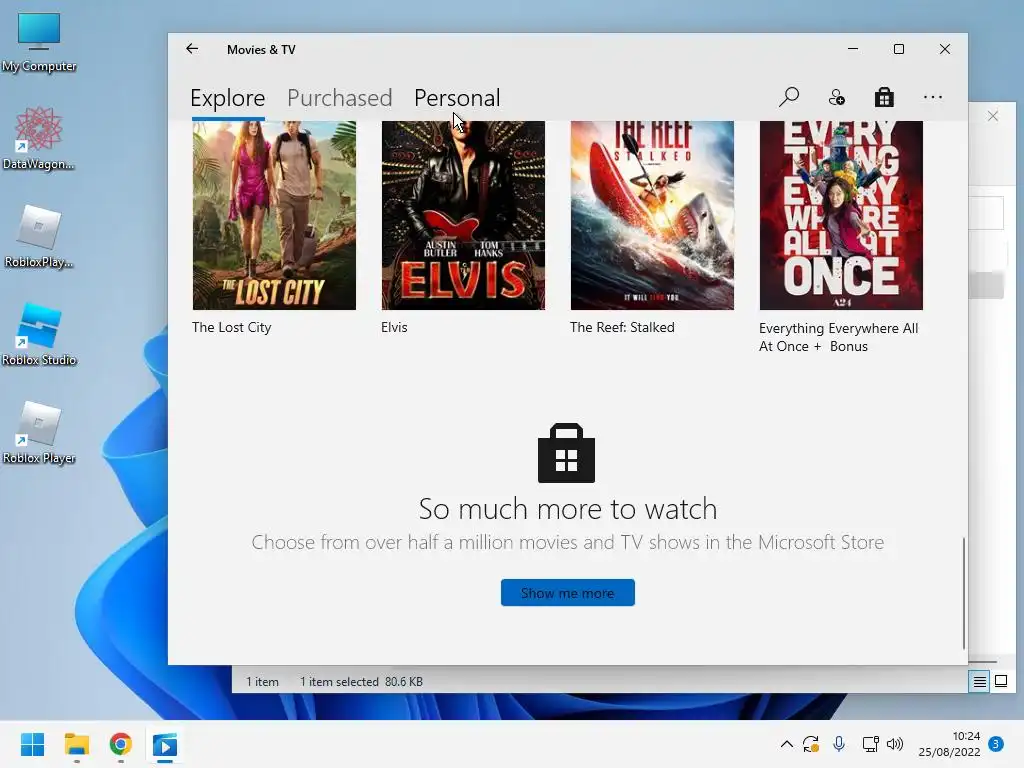1024x768 pixels.
Task: Go back using the Movies & TV back arrow
Action: (192, 49)
